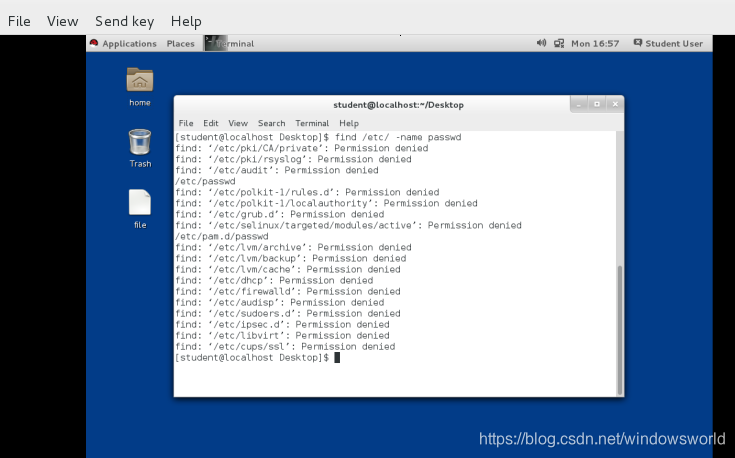
Task: Open the terminal's View menu
Action: (x=238, y=123)
